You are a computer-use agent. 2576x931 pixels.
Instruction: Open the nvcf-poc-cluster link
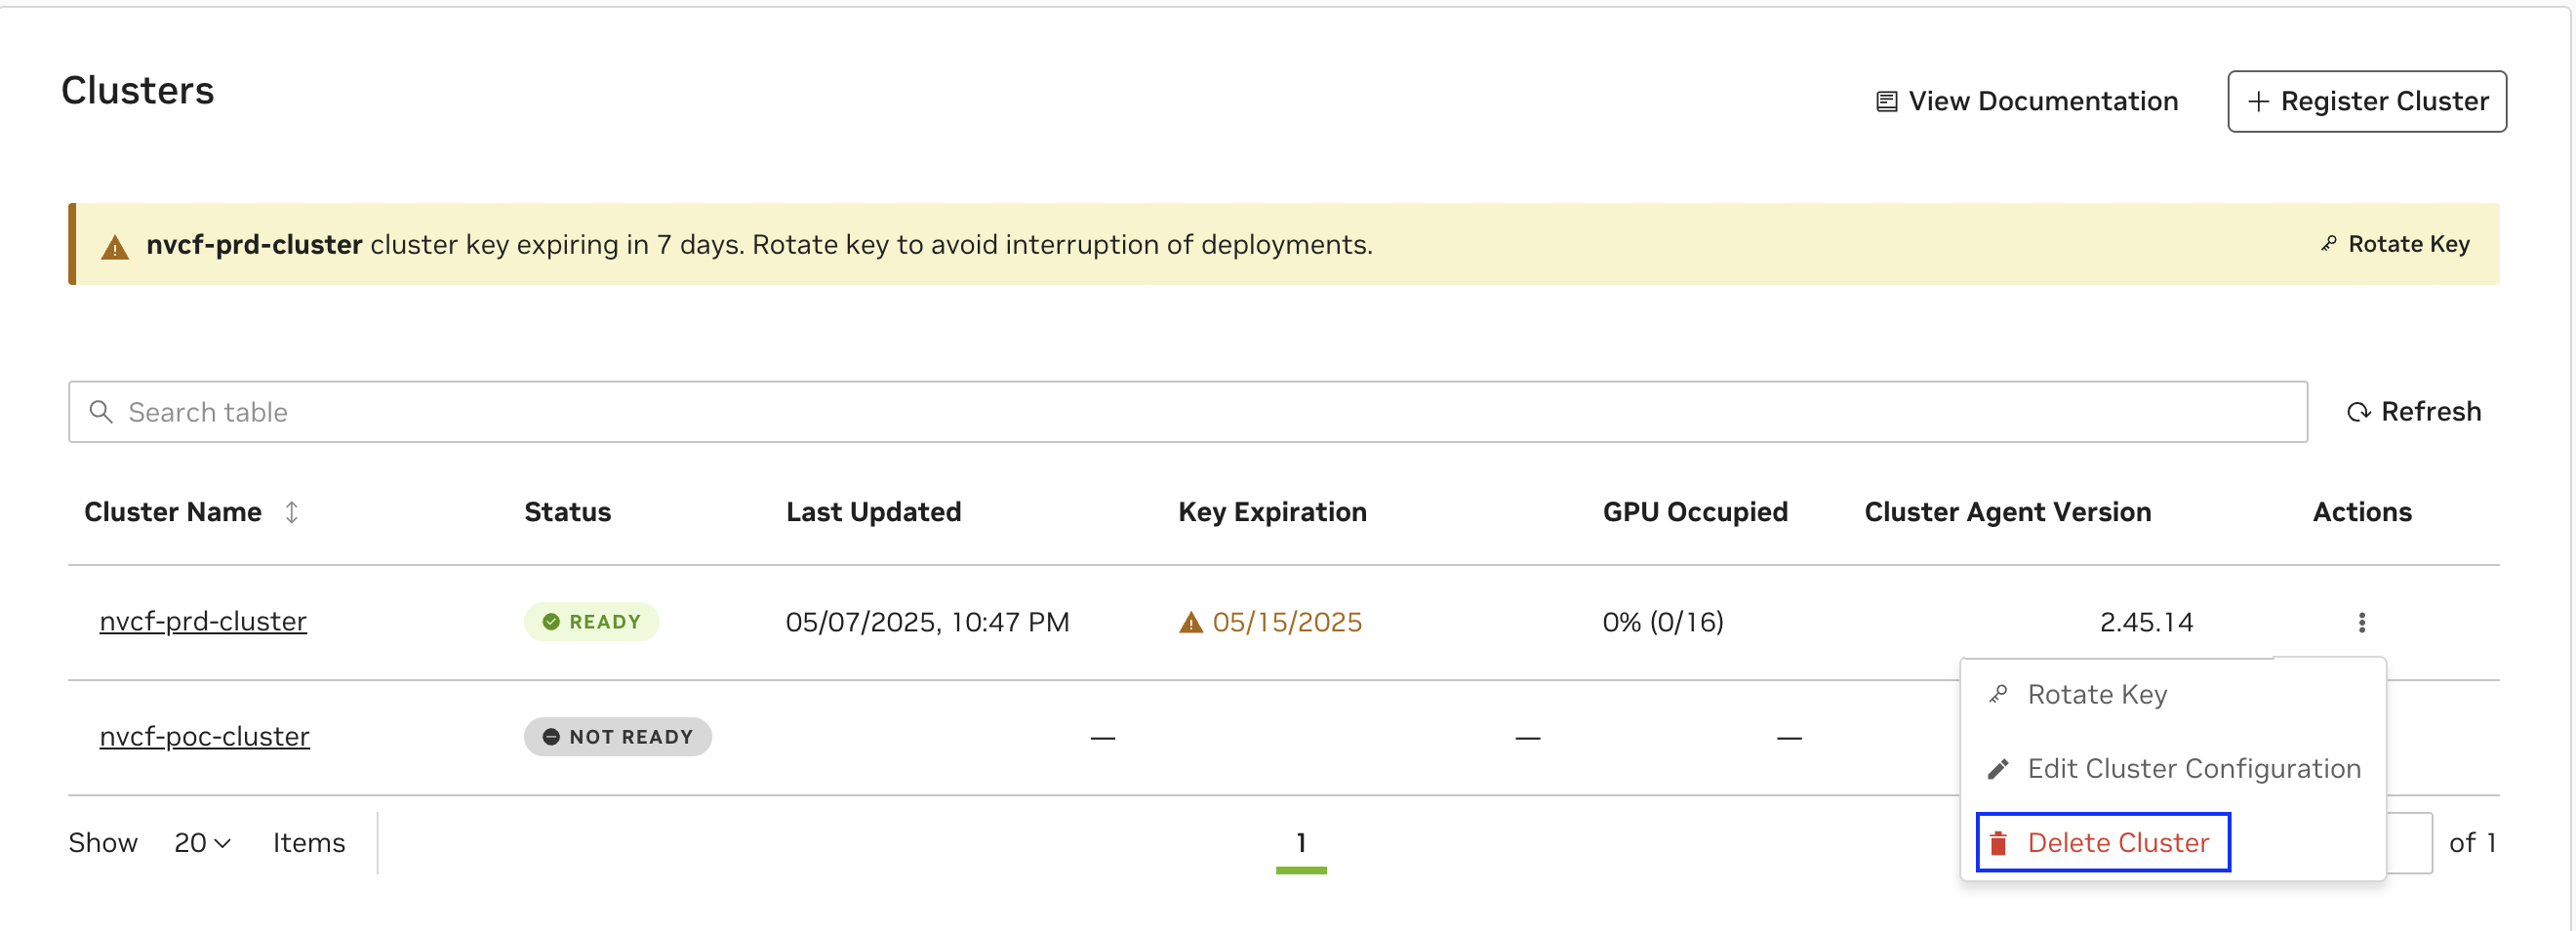[x=205, y=736]
